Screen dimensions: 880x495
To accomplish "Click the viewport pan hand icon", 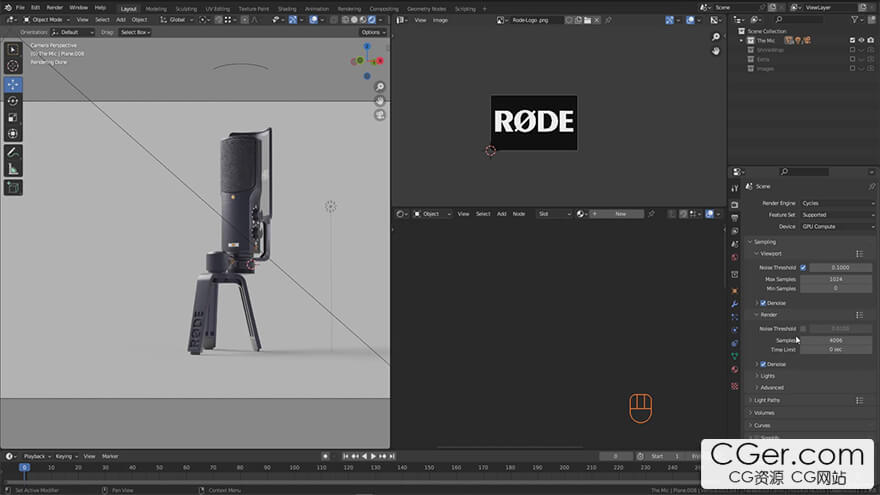I will [380, 101].
